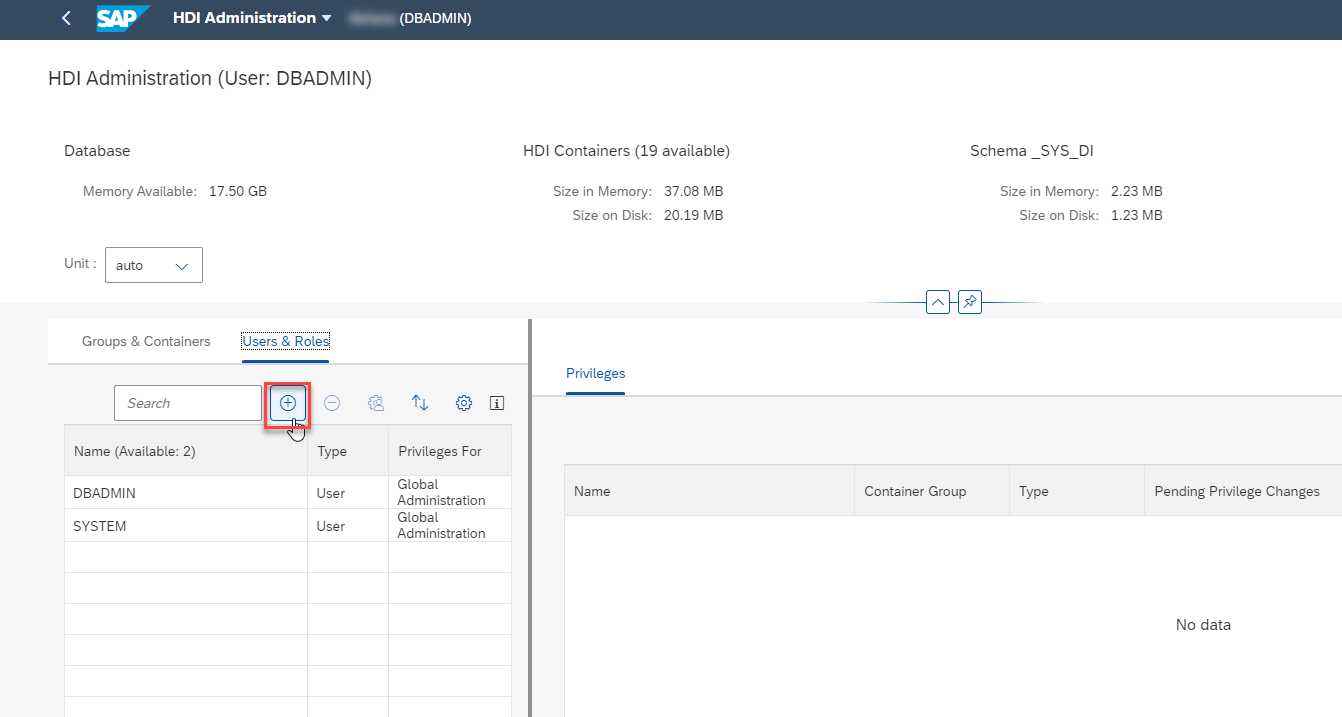Pin the header with the pin button
The height and width of the screenshot is (717, 1342).
pos(969,302)
